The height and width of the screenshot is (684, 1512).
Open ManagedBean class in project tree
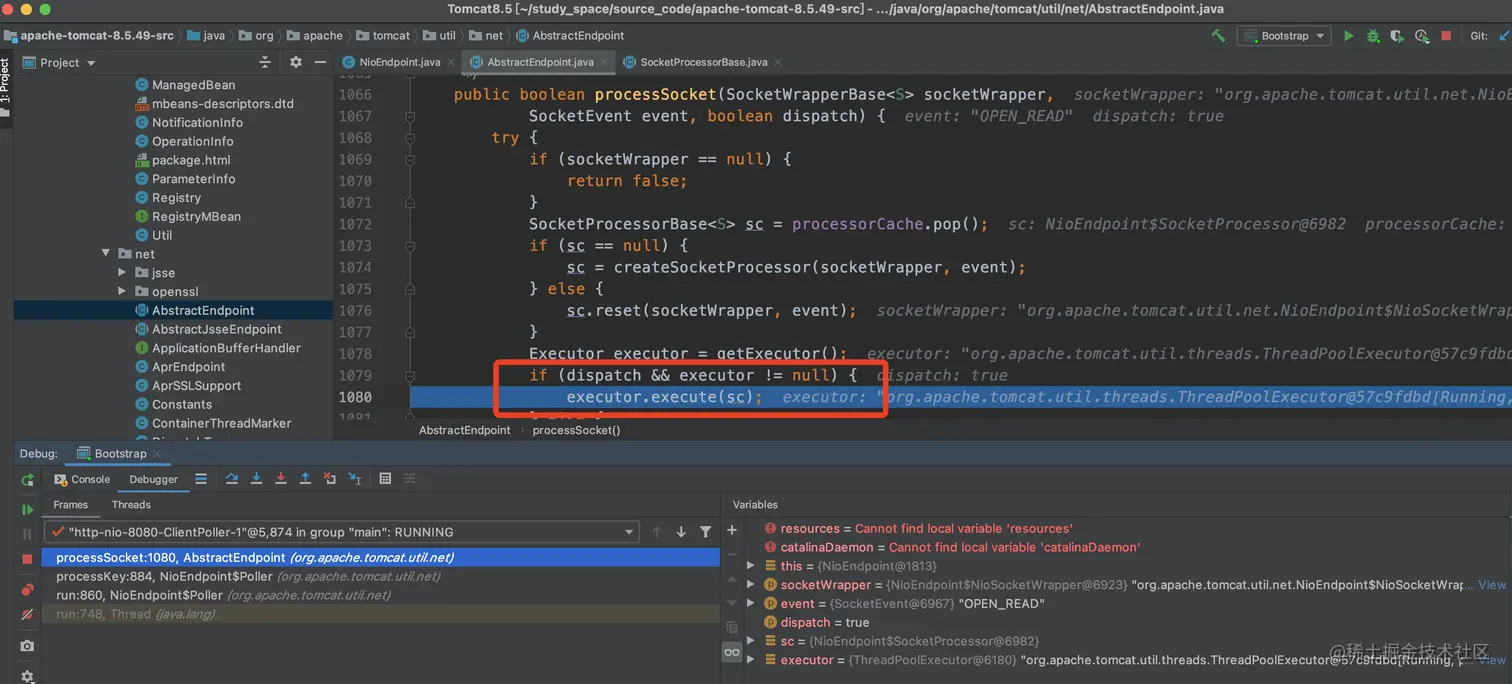pyautogui.click(x=193, y=85)
